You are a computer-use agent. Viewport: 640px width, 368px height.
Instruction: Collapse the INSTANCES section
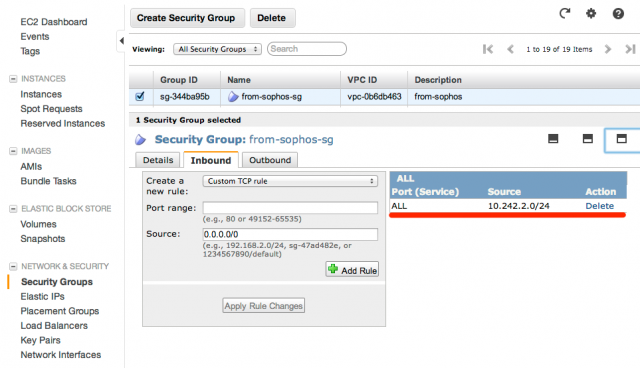tap(13, 79)
